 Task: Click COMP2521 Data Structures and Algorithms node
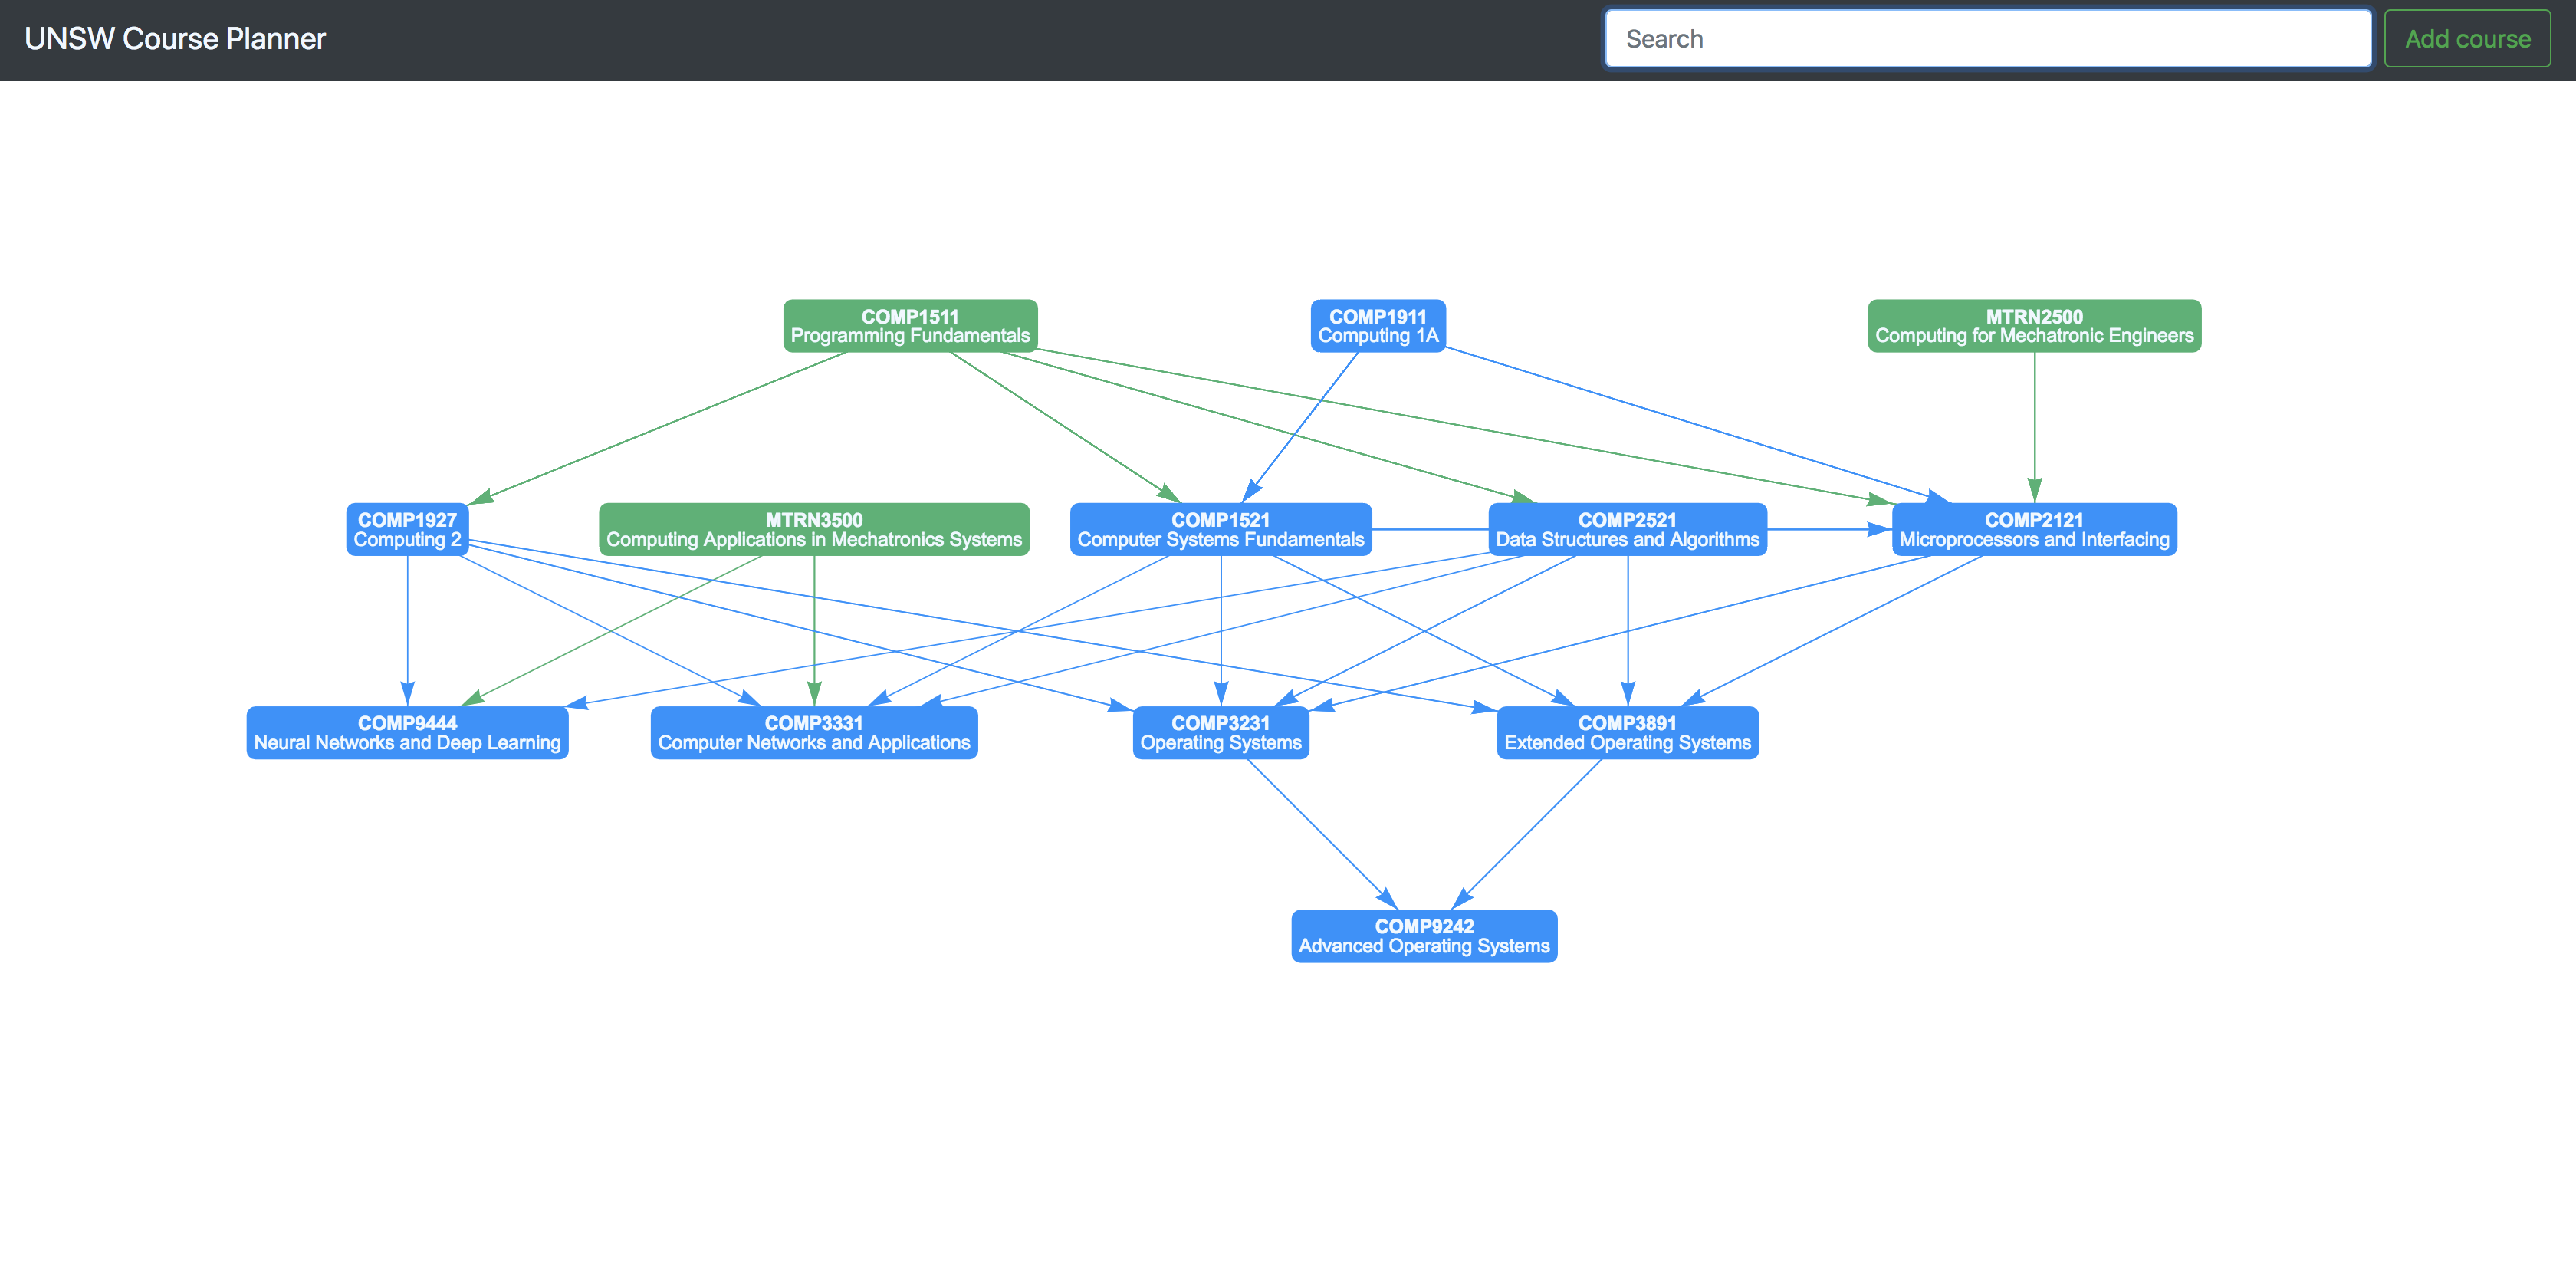[x=1626, y=529]
